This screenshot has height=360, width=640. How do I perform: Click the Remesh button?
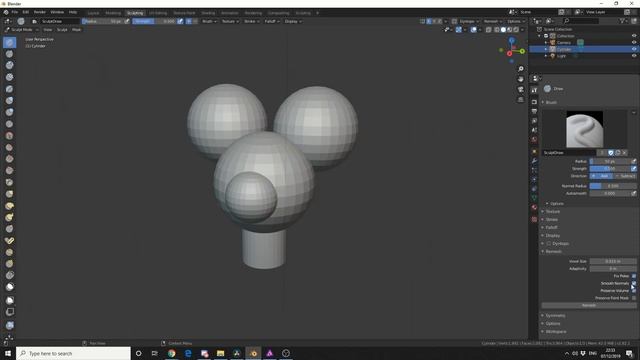pos(589,305)
